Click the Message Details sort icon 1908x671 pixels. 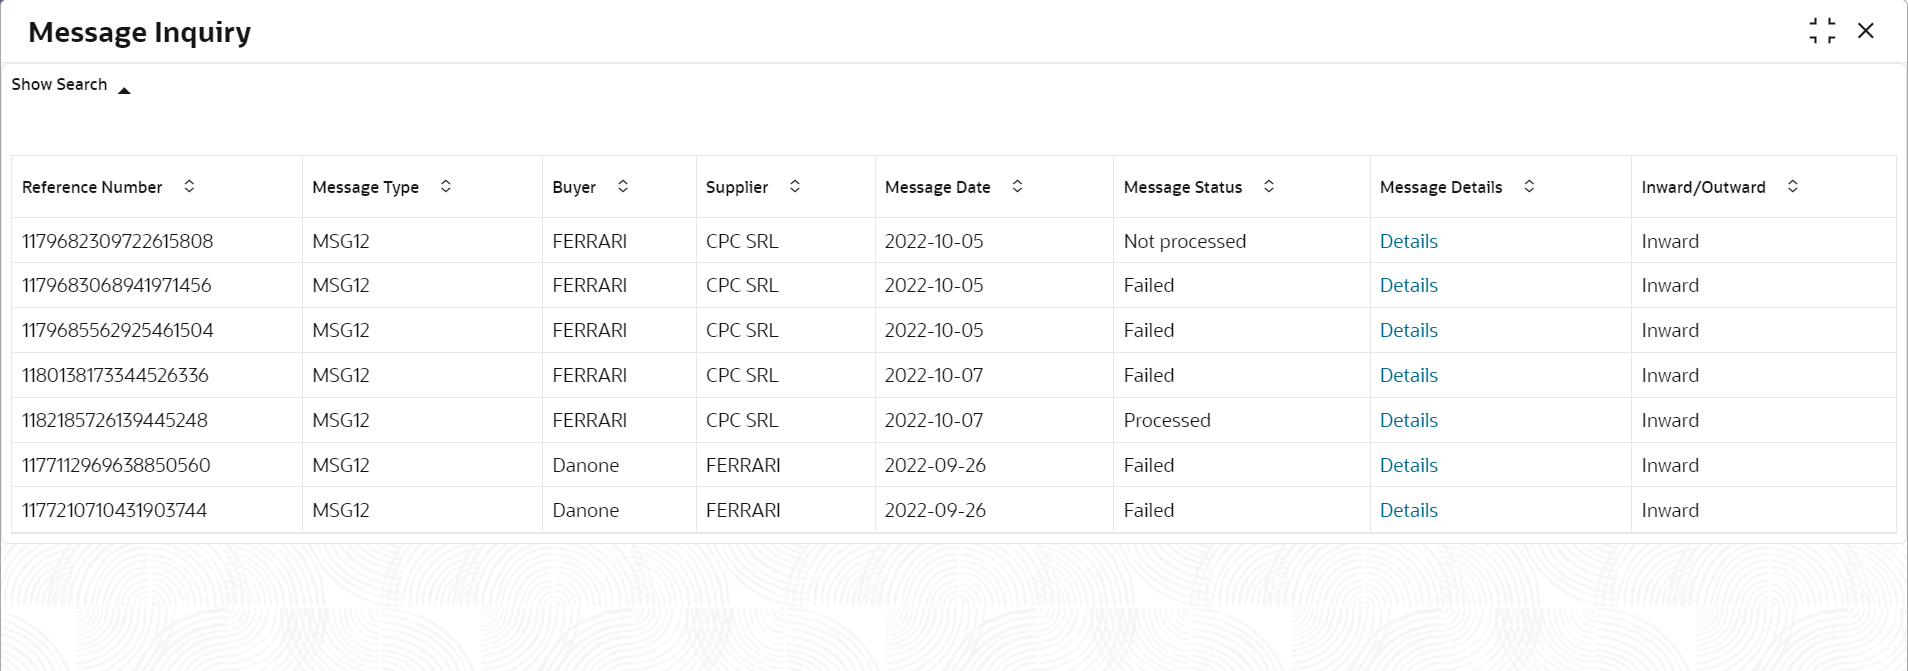point(1529,186)
